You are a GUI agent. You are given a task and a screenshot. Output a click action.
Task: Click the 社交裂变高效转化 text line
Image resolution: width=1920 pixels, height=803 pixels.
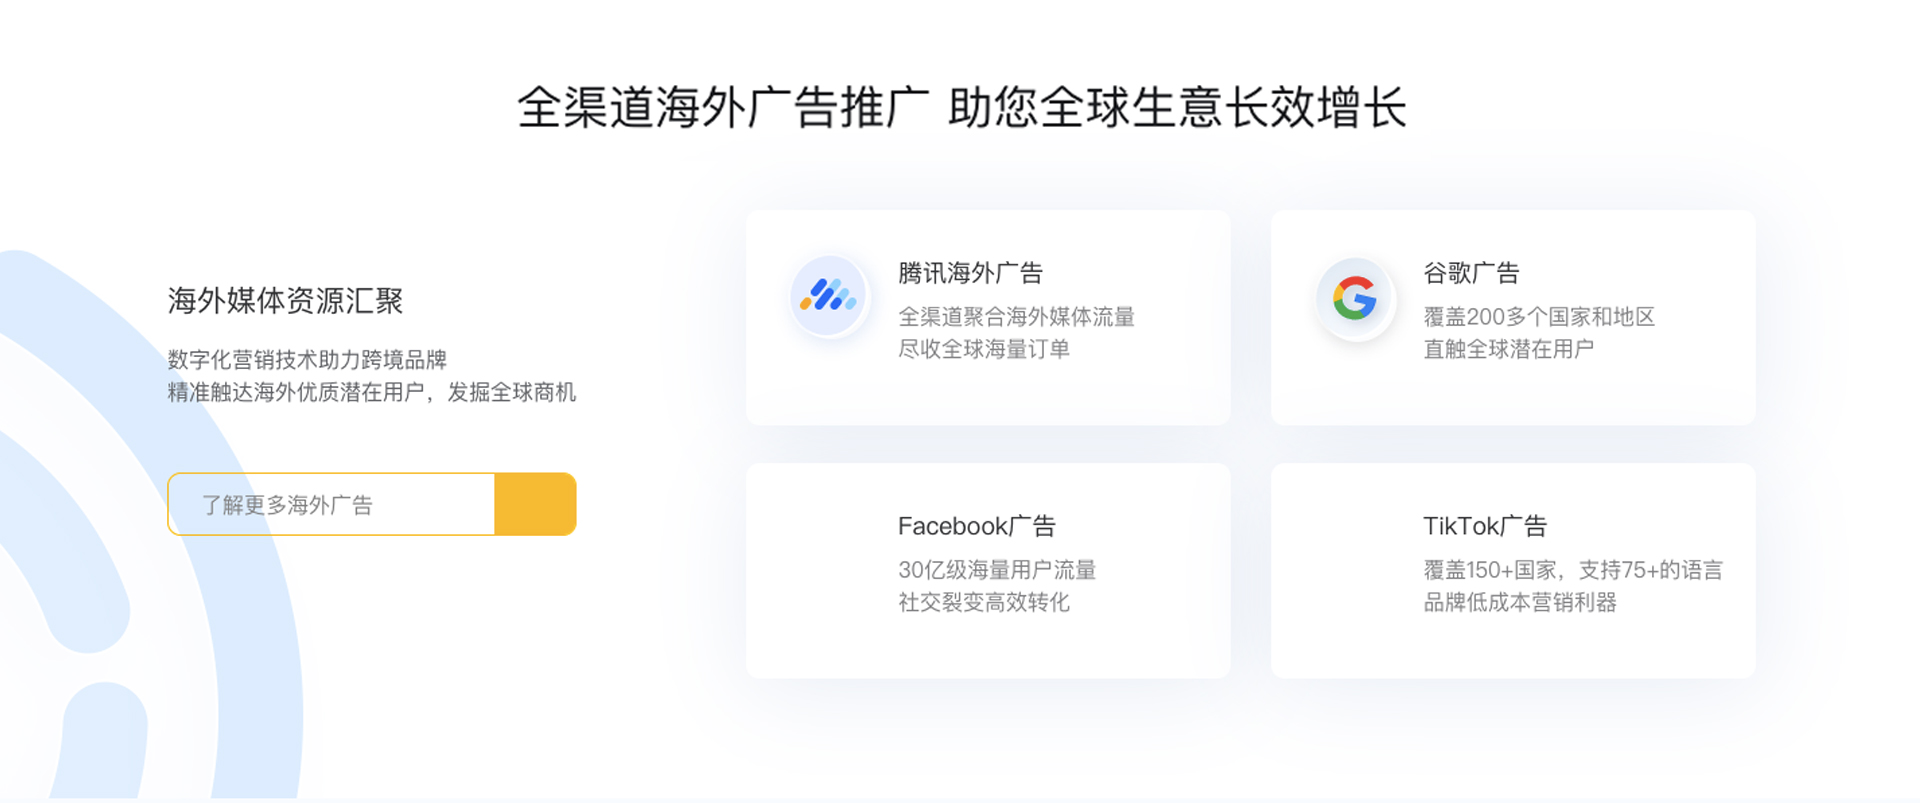click(983, 602)
